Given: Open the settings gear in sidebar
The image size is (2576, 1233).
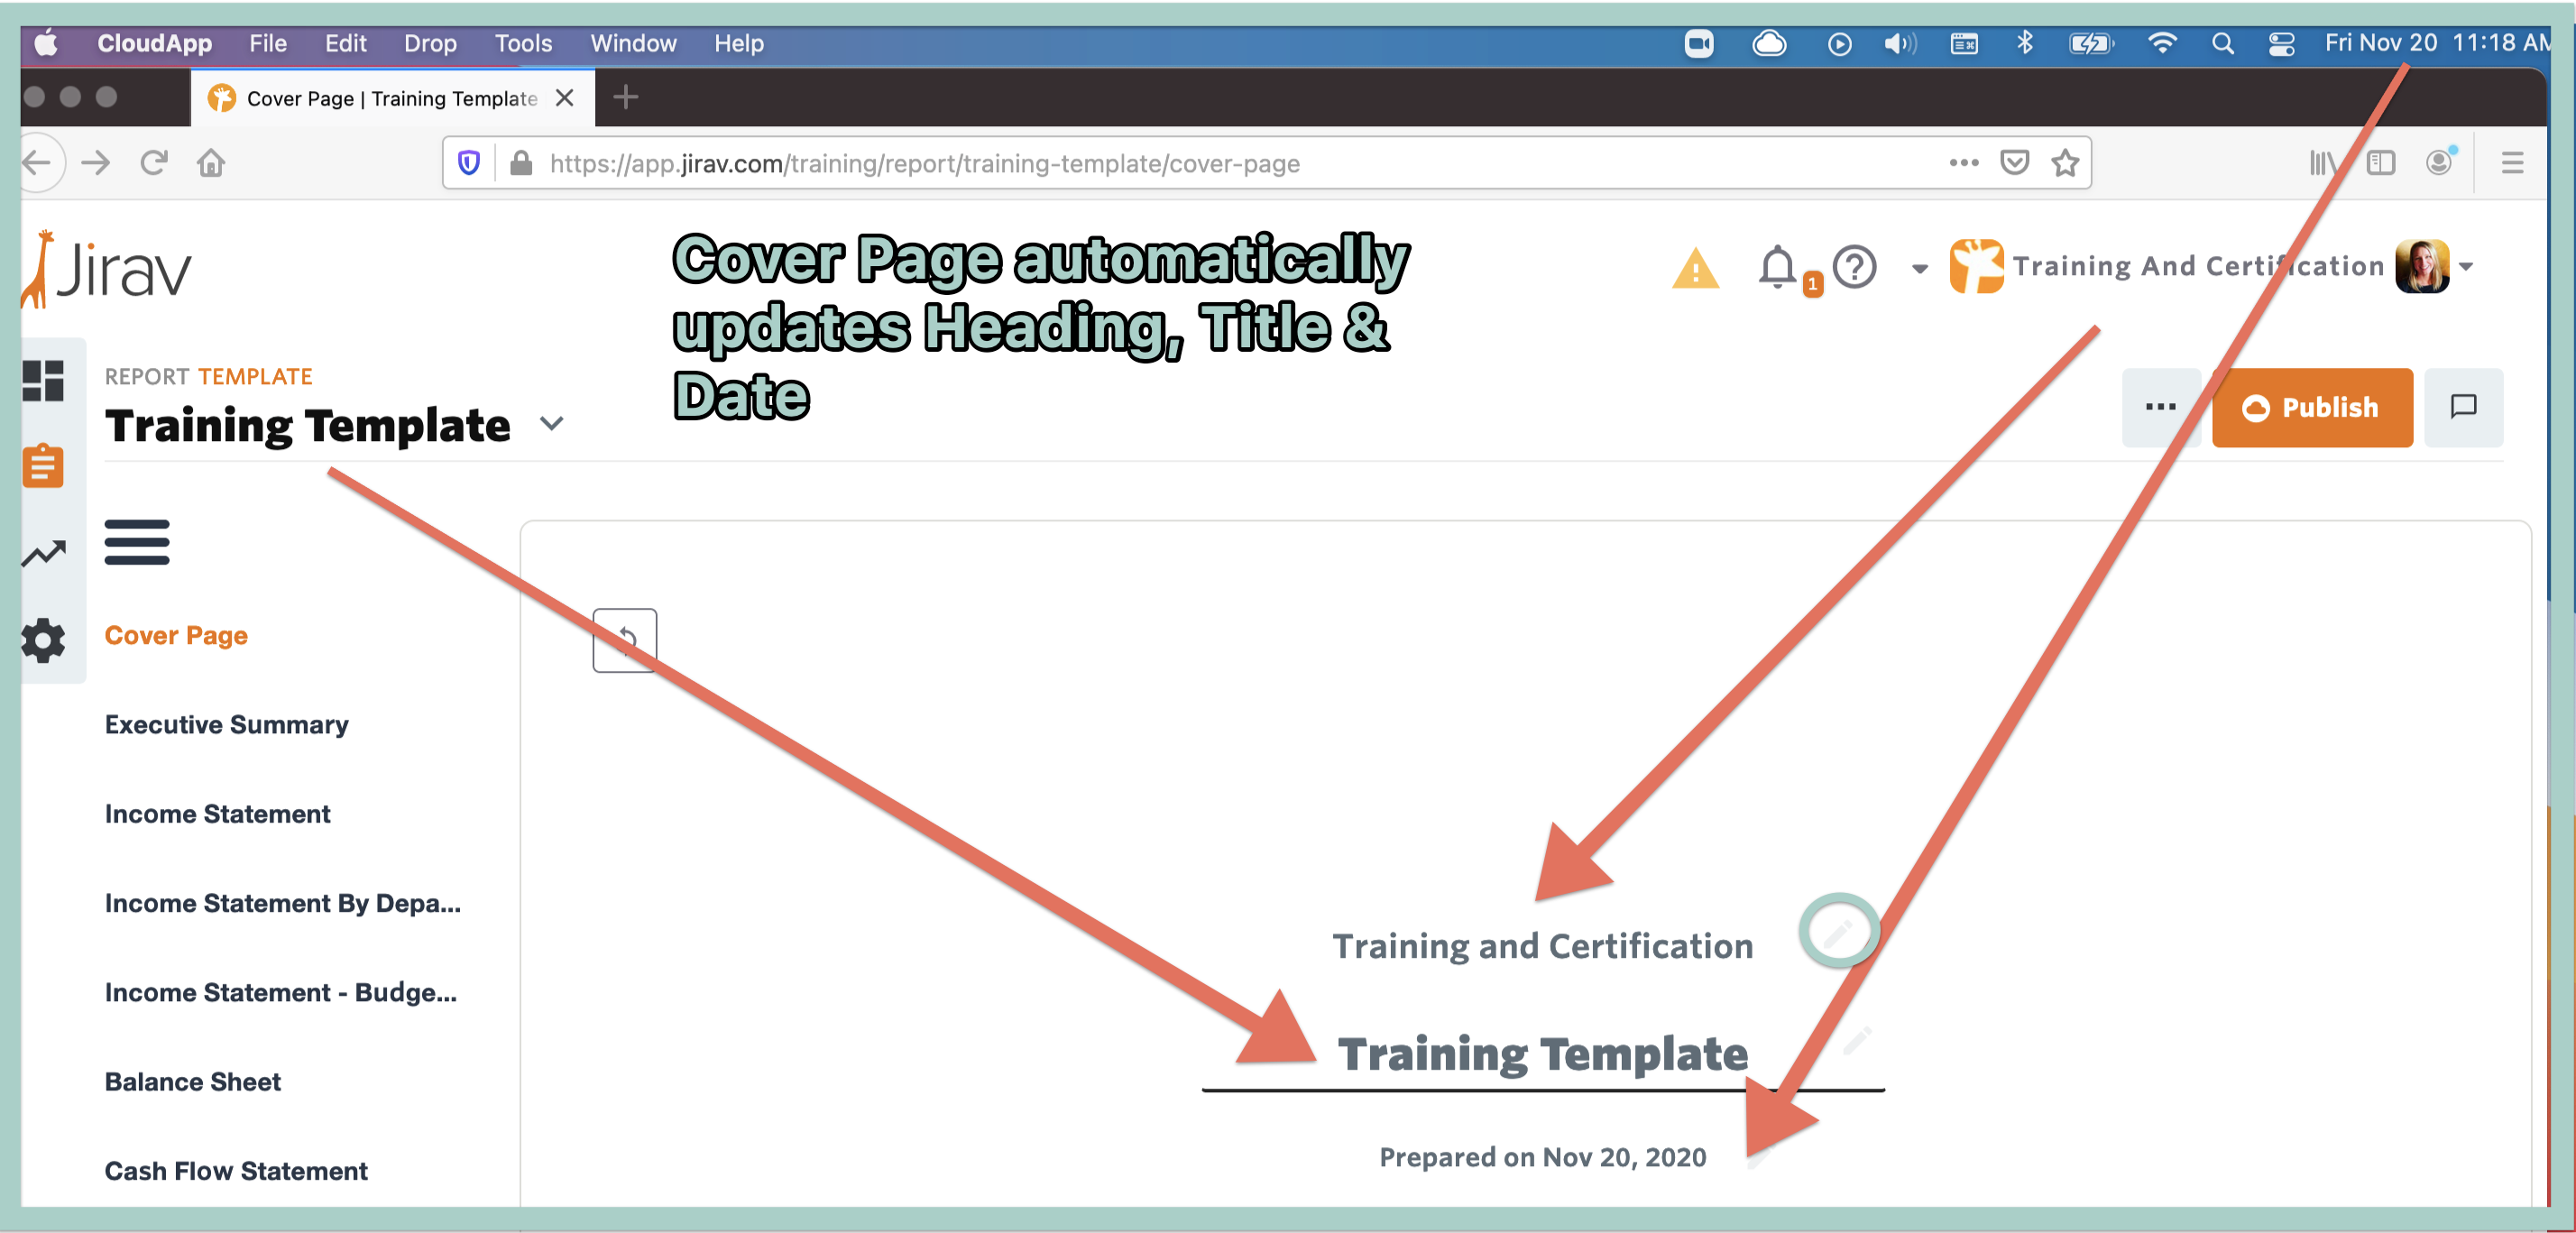Looking at the screenshot, I should tap(43, 640).
